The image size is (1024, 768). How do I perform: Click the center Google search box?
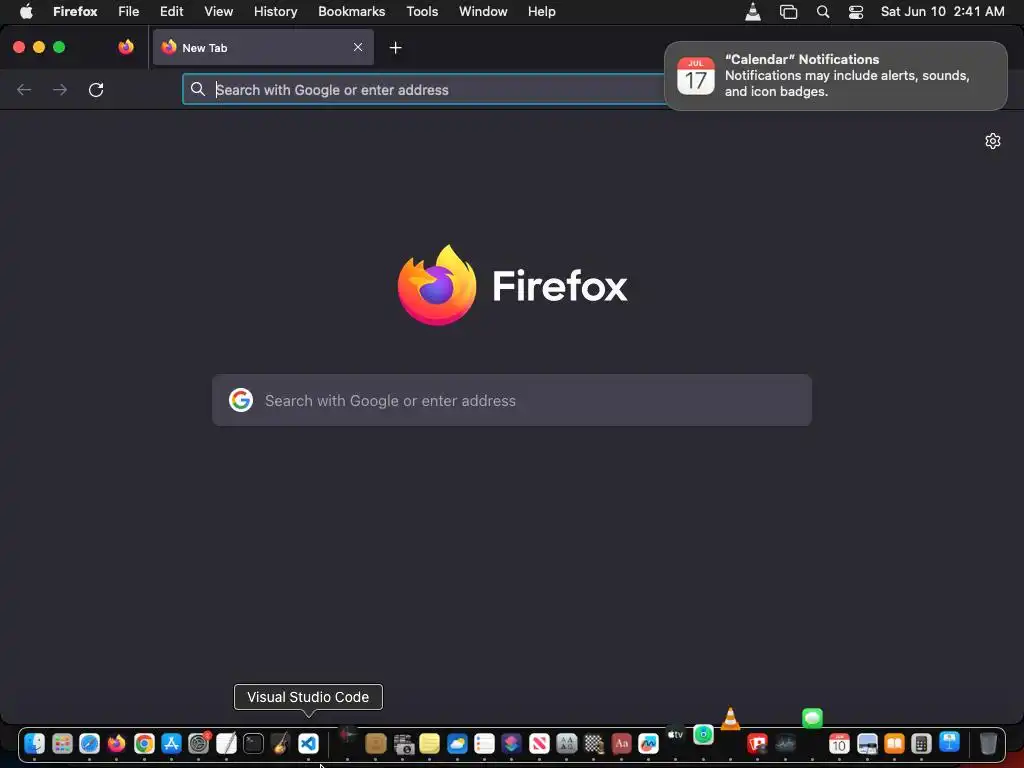(x=512, y=400)
